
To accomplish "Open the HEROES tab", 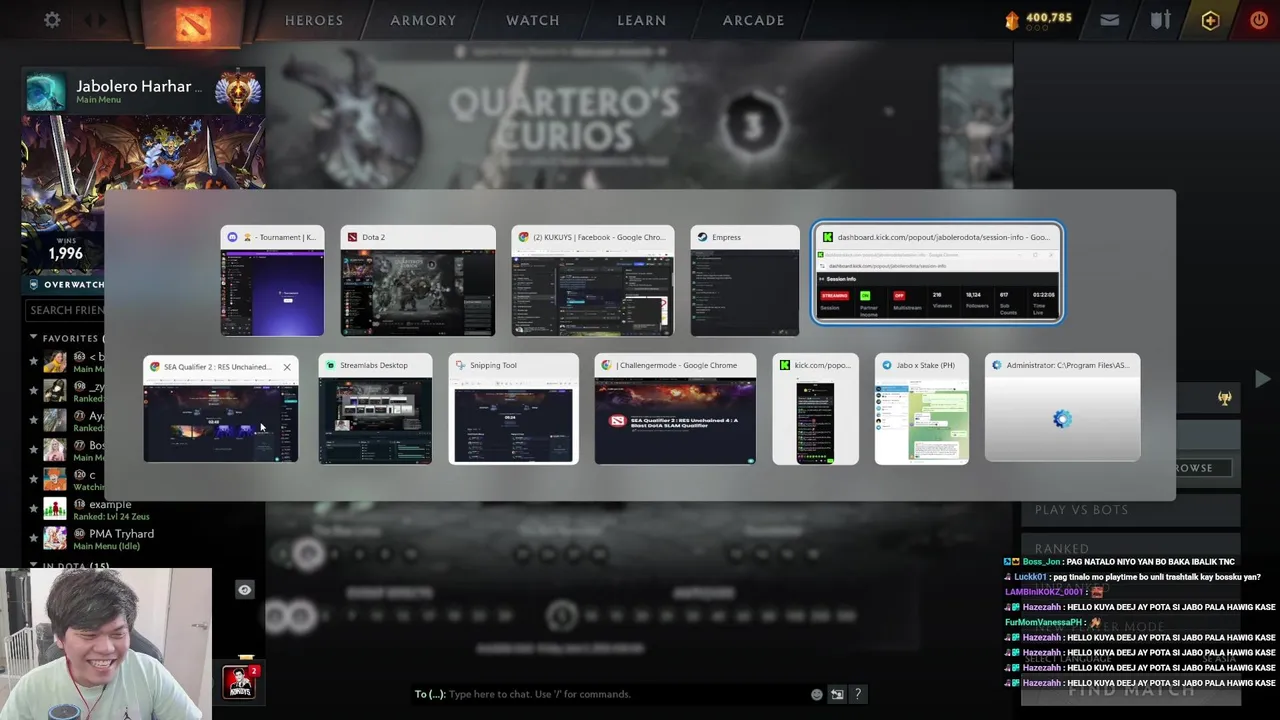I will (314, 20).
